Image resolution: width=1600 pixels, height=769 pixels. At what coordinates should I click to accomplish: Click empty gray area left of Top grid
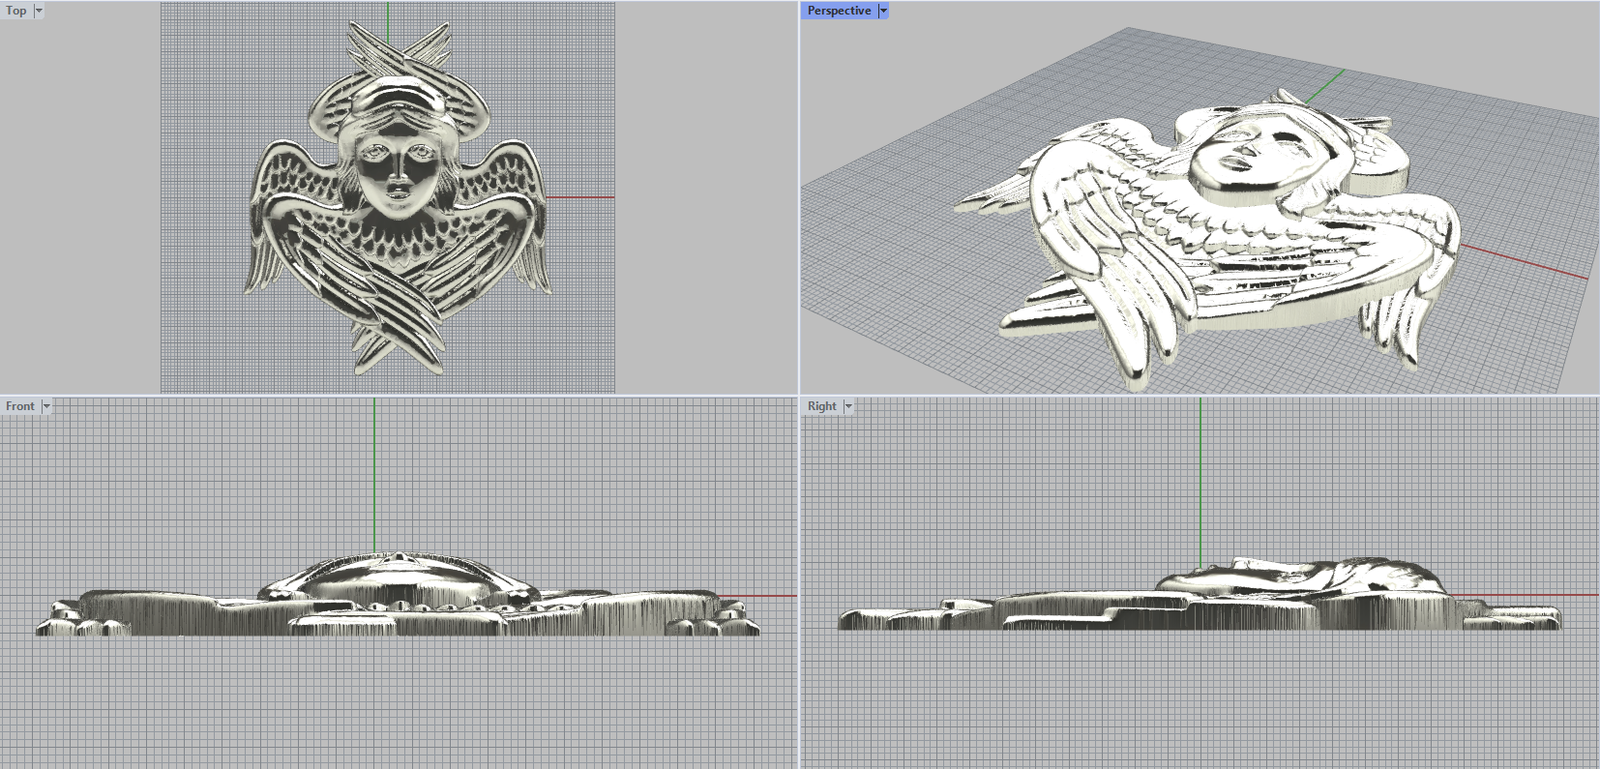[x=80, y=200]
